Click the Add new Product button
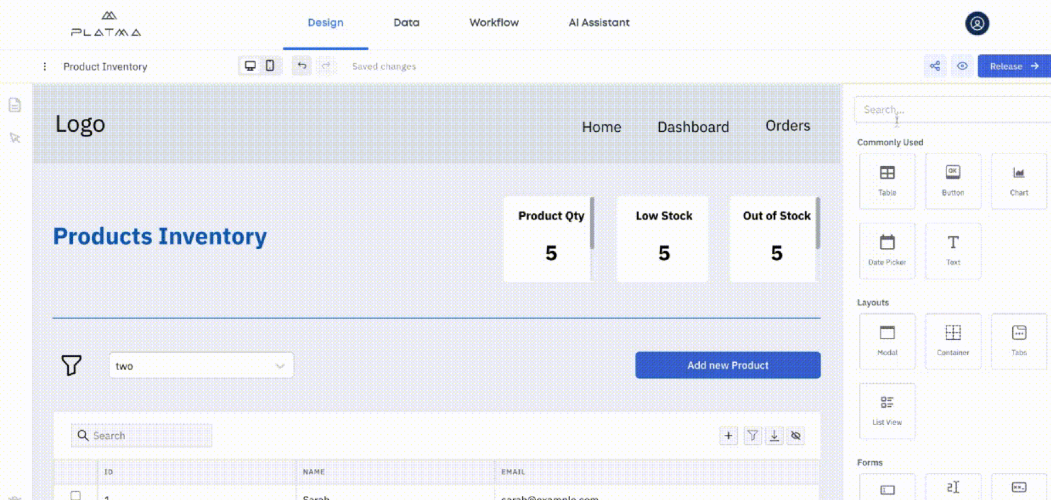 tap(728, 365)
